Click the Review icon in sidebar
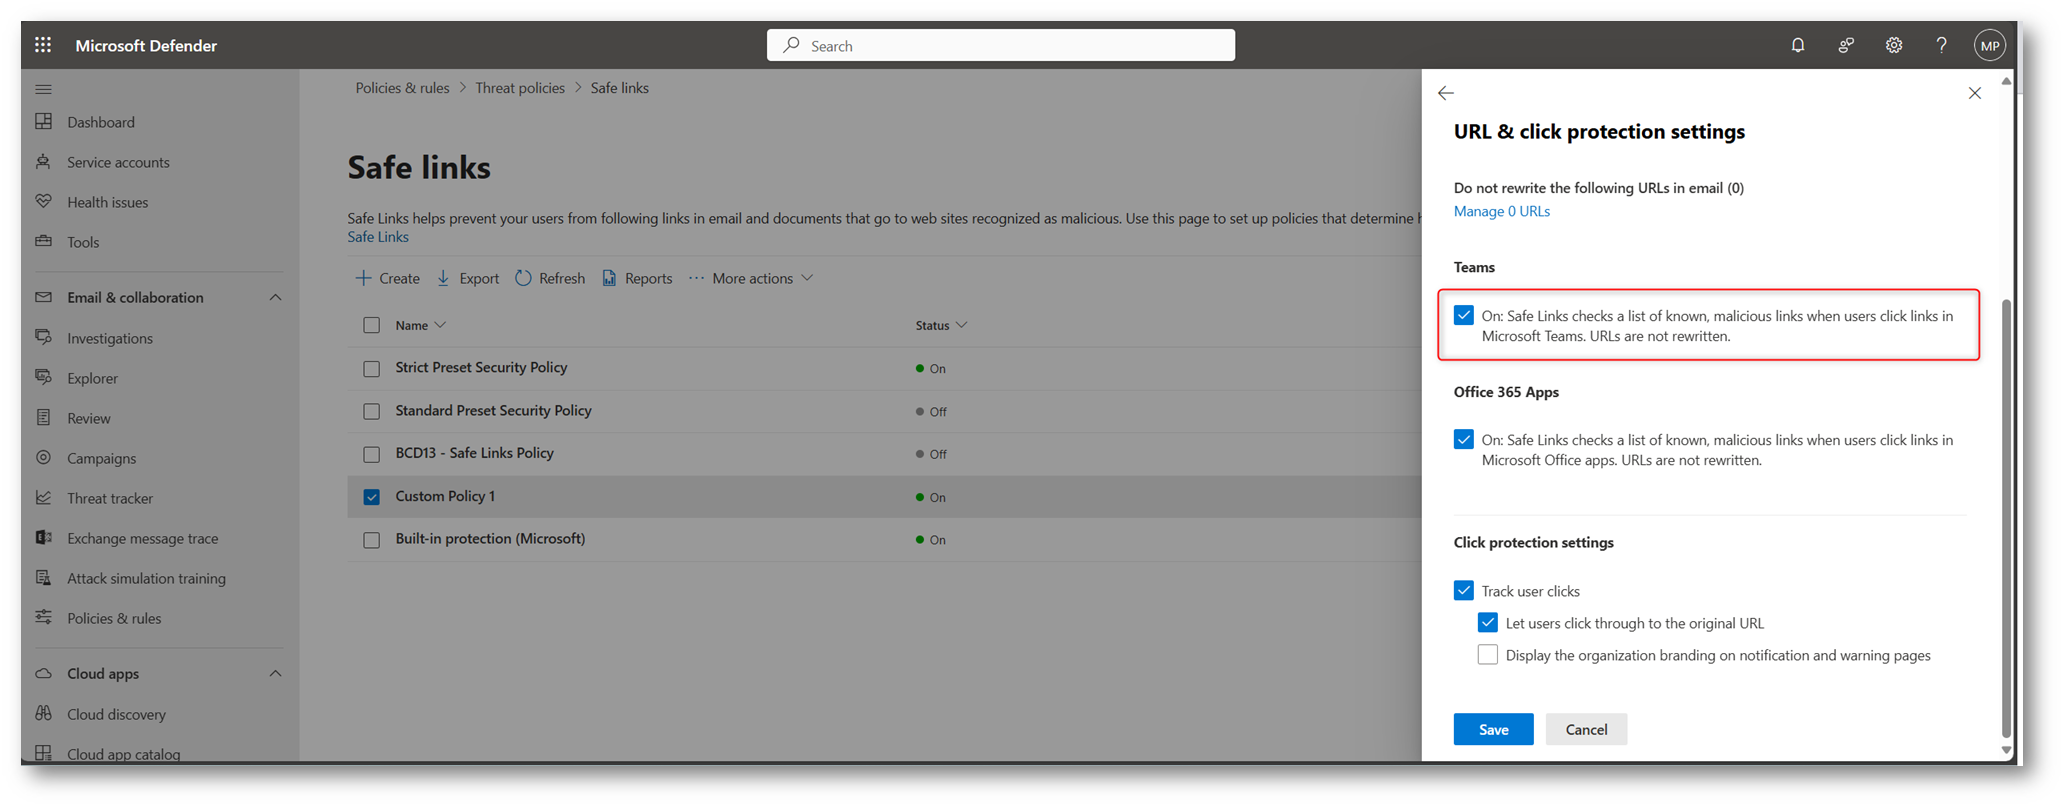 tap(43, 417)
